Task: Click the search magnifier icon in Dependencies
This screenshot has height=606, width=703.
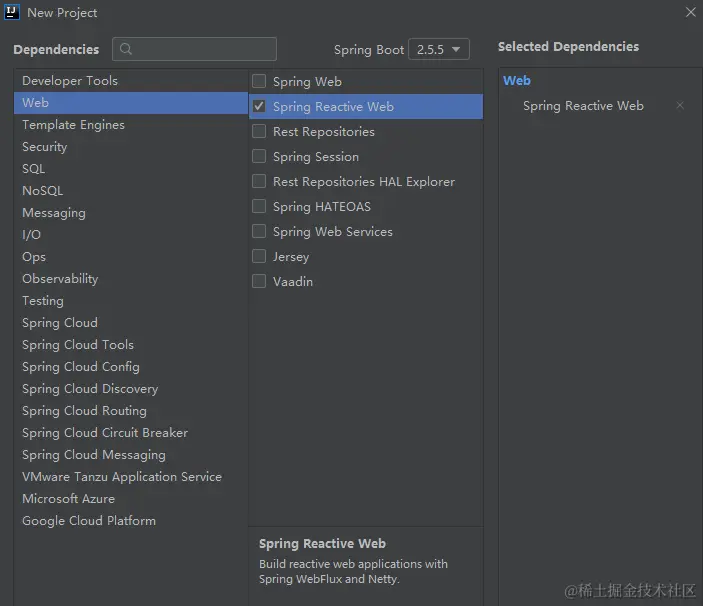Action: (x=126, y=49)
